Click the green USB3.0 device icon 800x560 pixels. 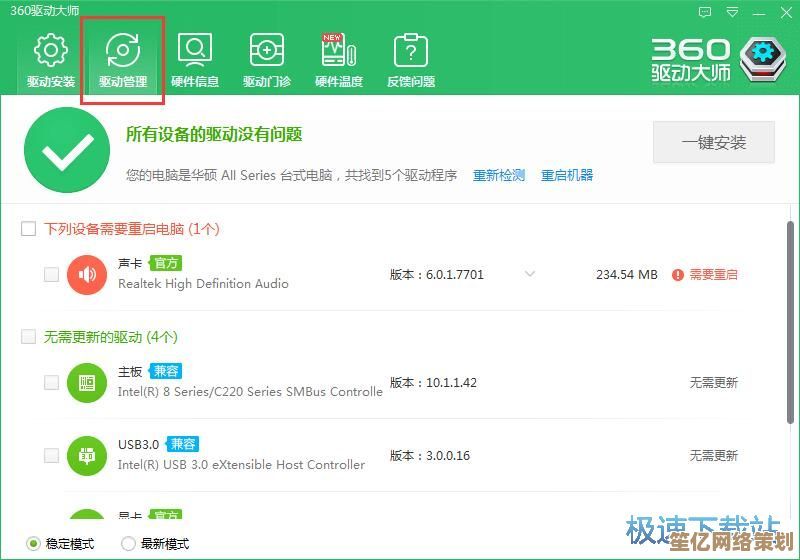click(x=87, y=455)
